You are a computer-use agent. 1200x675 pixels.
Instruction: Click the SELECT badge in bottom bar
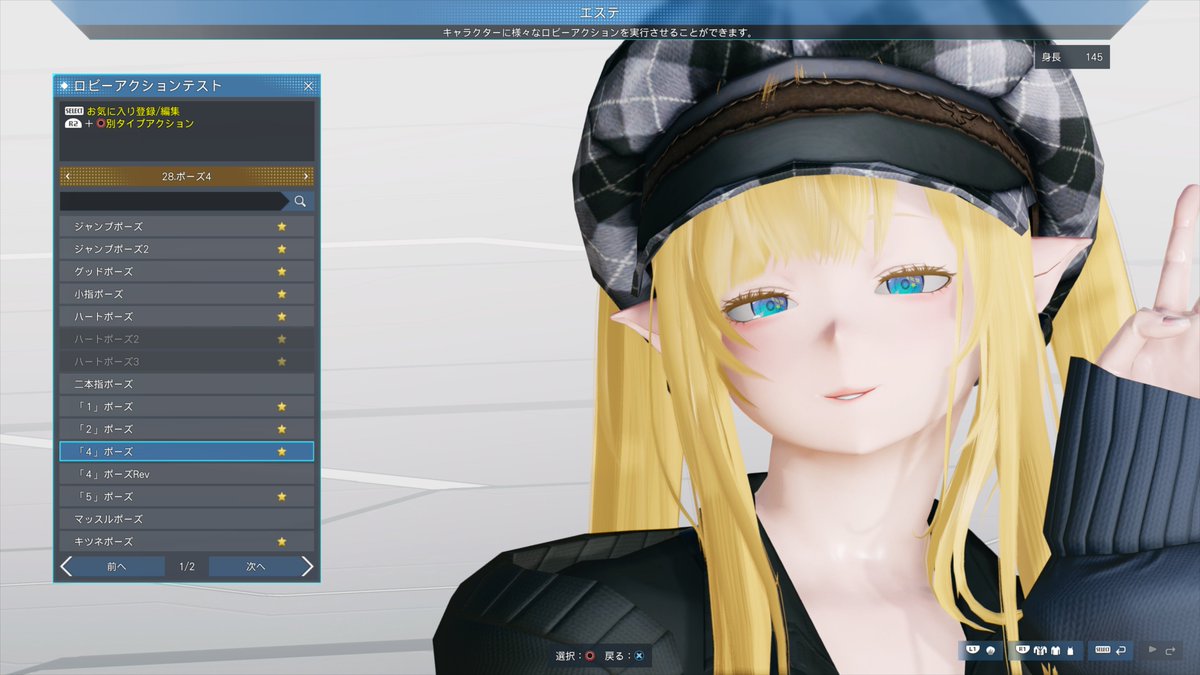pyautogui.click(x=1103, y=649)
